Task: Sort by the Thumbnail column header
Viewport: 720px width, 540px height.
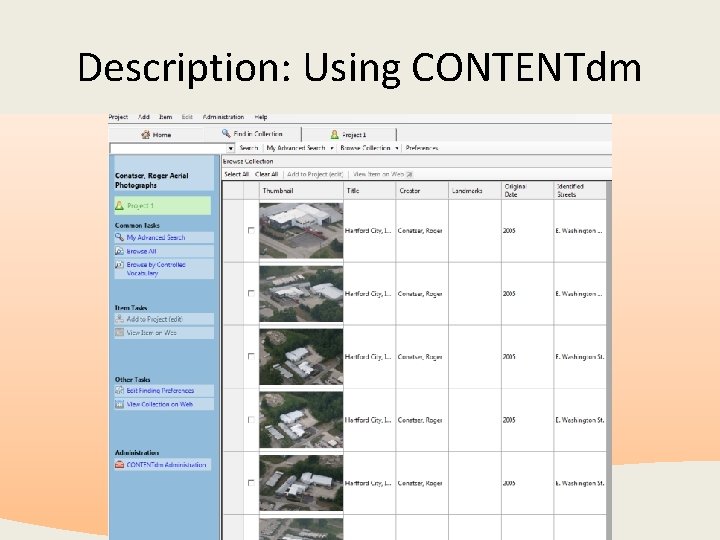Action: pos(301,191)
